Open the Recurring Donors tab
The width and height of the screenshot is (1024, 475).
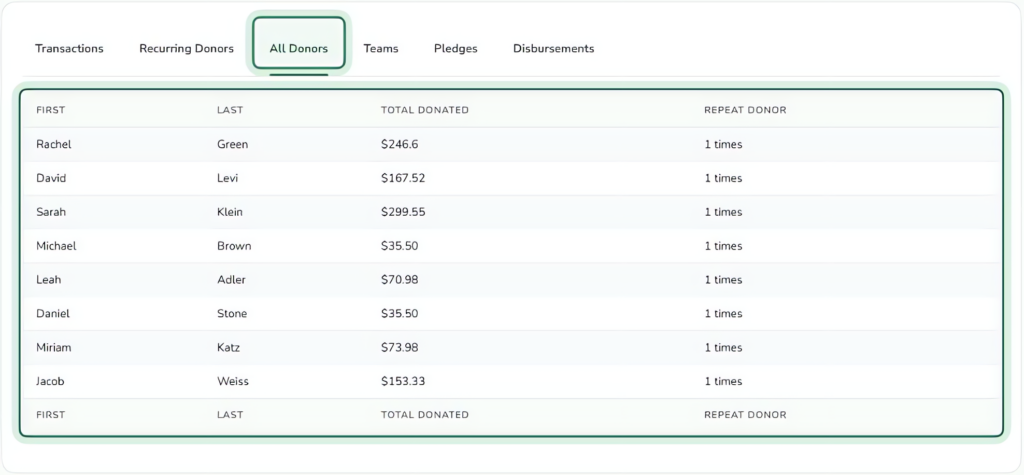(x=186, y=48)
